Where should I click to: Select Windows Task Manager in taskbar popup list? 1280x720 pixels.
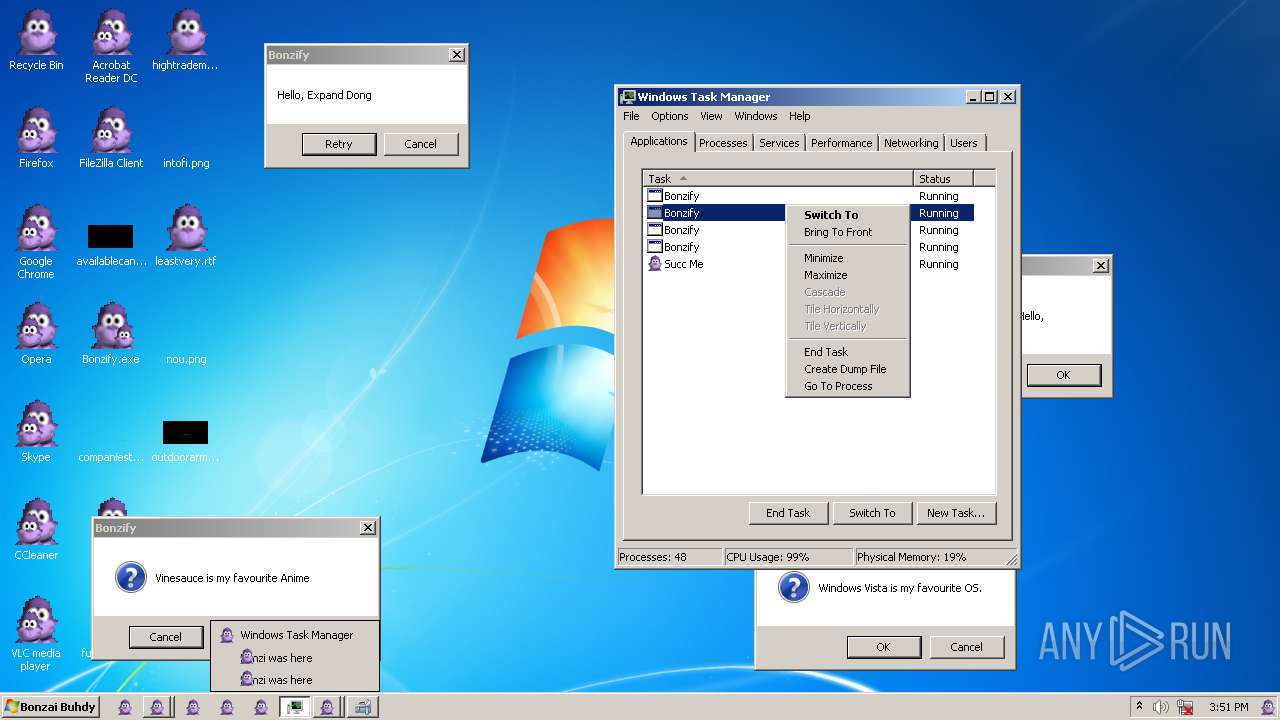(295, 635)
